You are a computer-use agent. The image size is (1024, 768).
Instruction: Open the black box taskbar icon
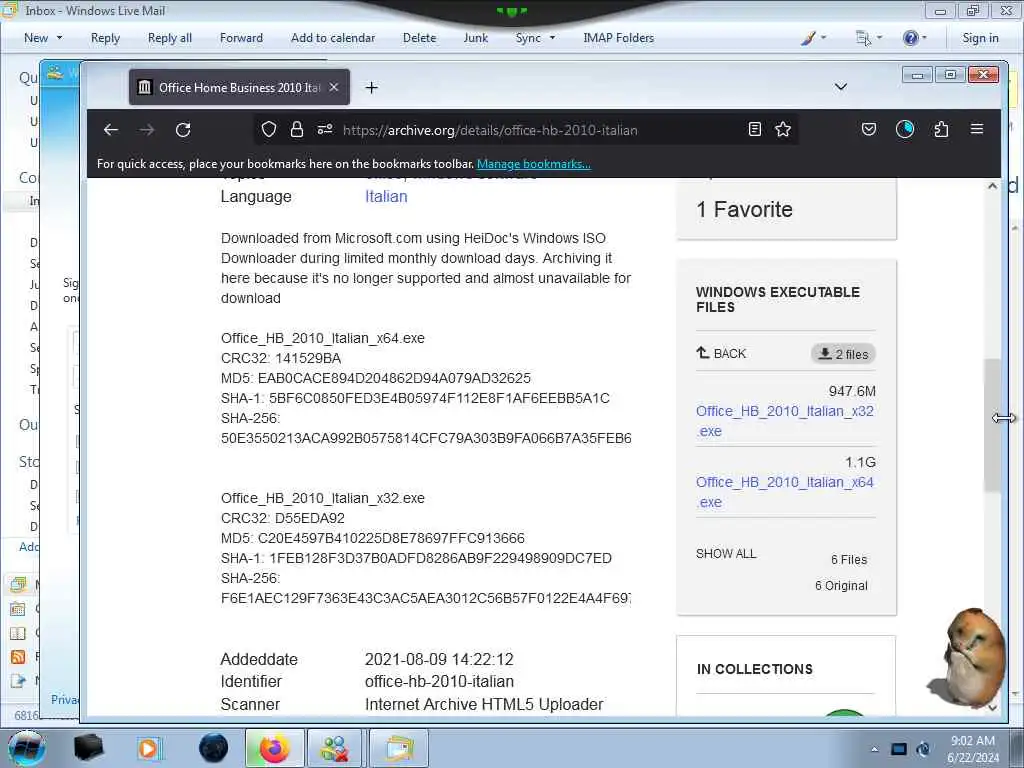click(88, 748)
